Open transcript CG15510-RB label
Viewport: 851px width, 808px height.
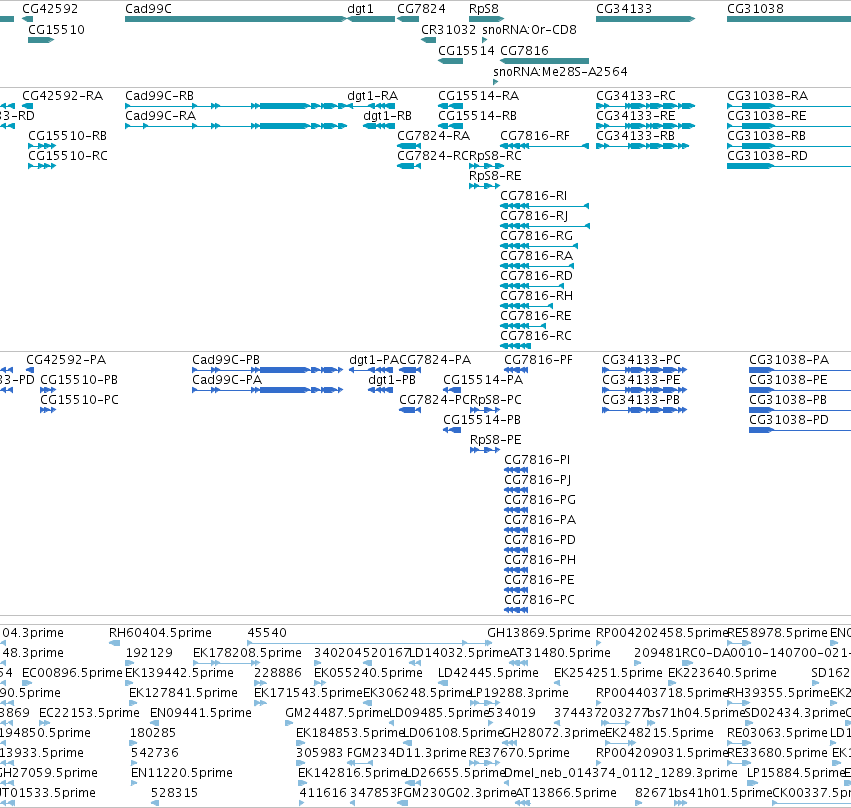click(67, 136)
